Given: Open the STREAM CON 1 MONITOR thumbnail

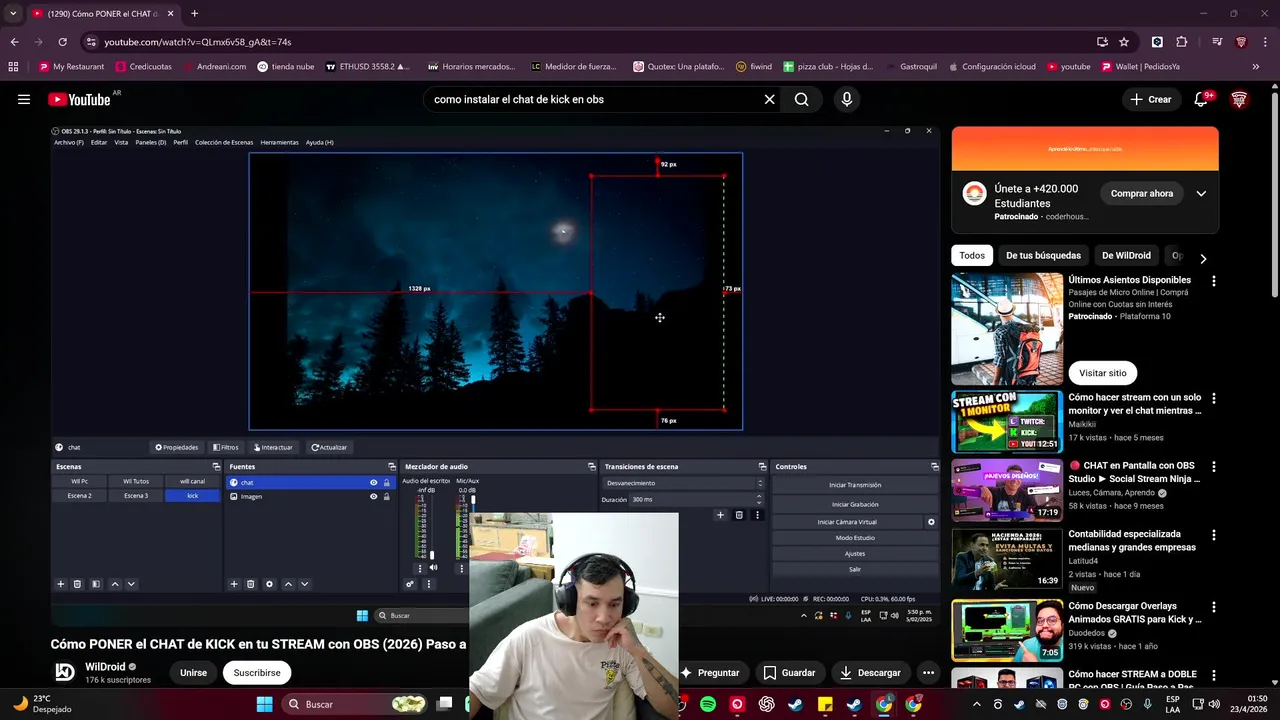Looking at the screenshot, I should coord(1007,422).
